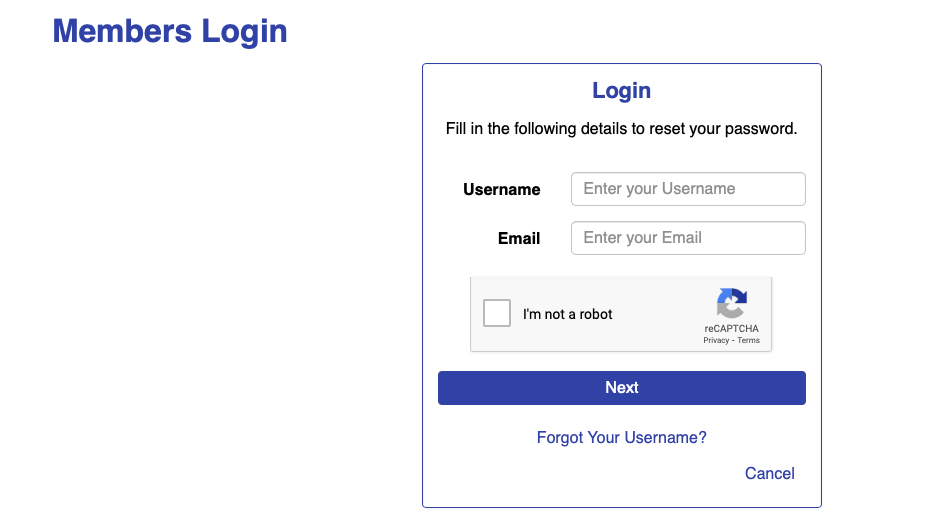Focus the Enter your Username field

688,189
